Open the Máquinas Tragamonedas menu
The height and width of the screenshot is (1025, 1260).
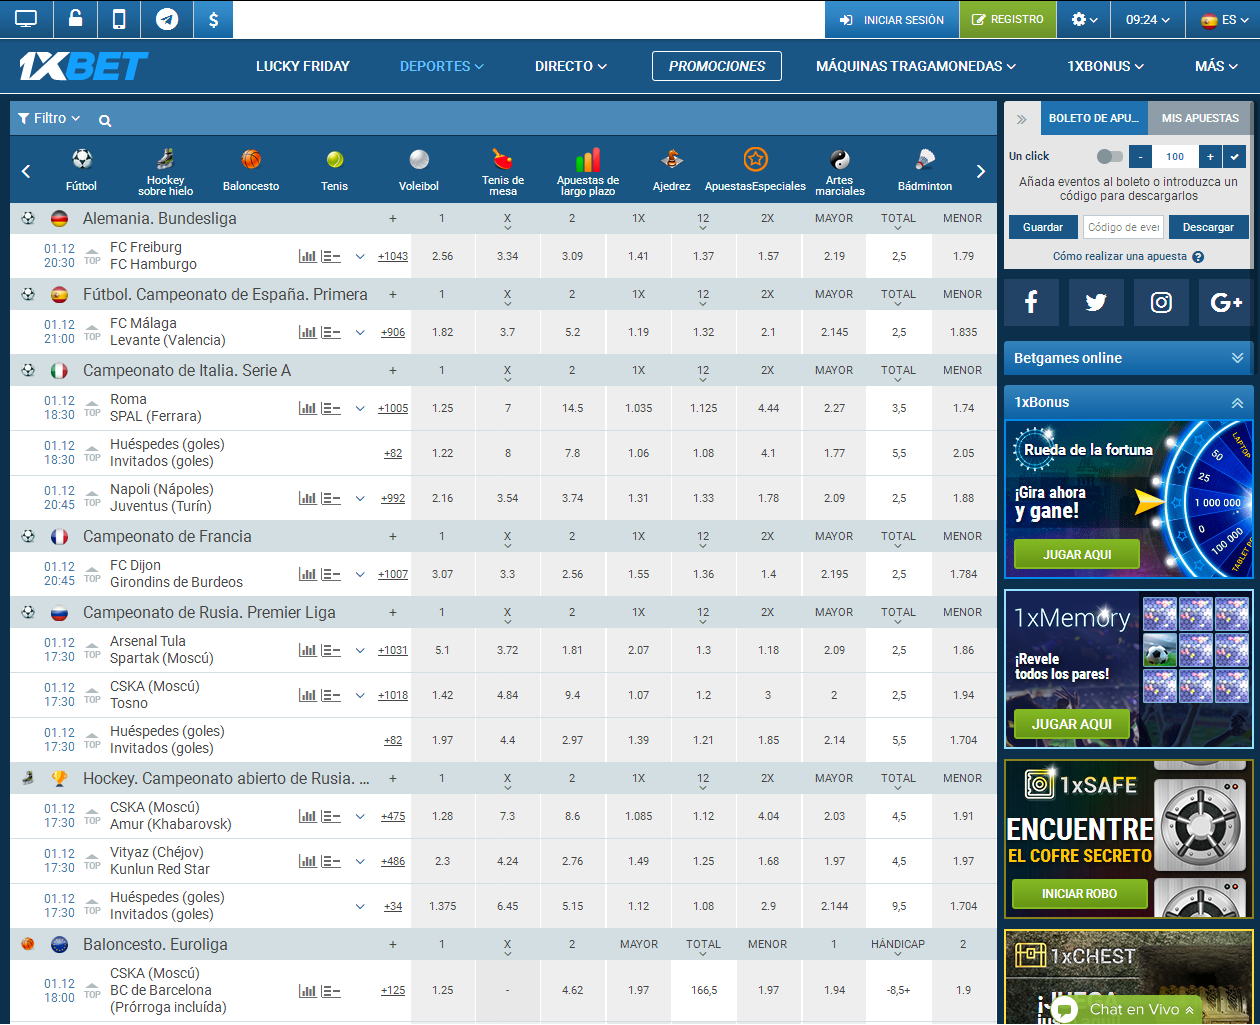[916, 66]
